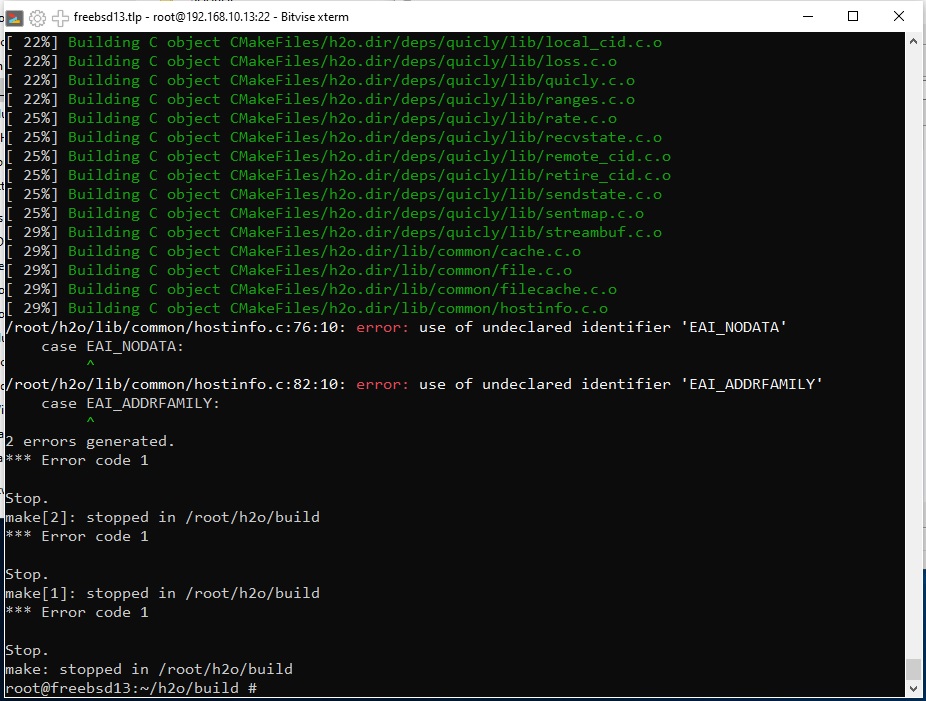Click the line ending 'common/cache.c.o'
This screenshot has width=926, height=701.
pos(294,251)
